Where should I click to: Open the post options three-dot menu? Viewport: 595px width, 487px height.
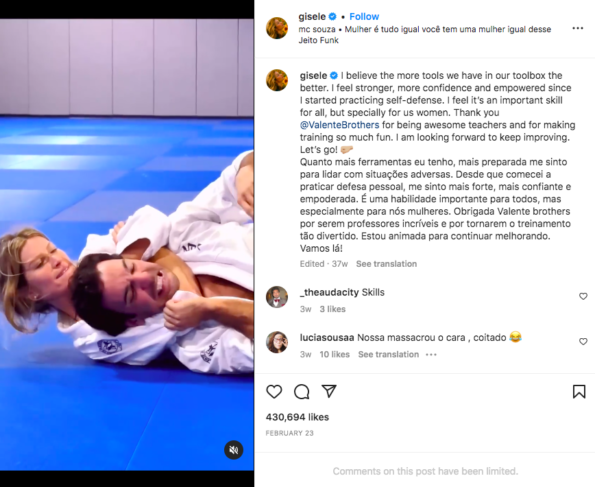pos(578,28)
